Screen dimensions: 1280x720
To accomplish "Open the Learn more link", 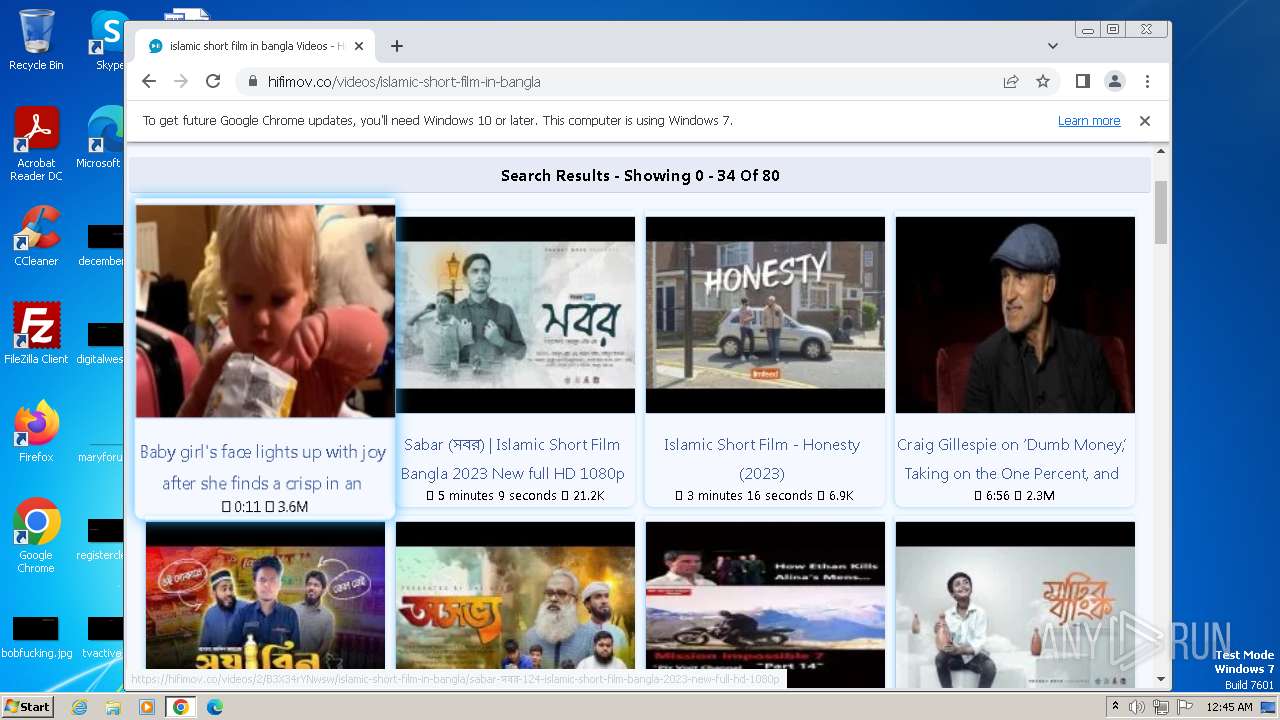I will coord(1089,120).
